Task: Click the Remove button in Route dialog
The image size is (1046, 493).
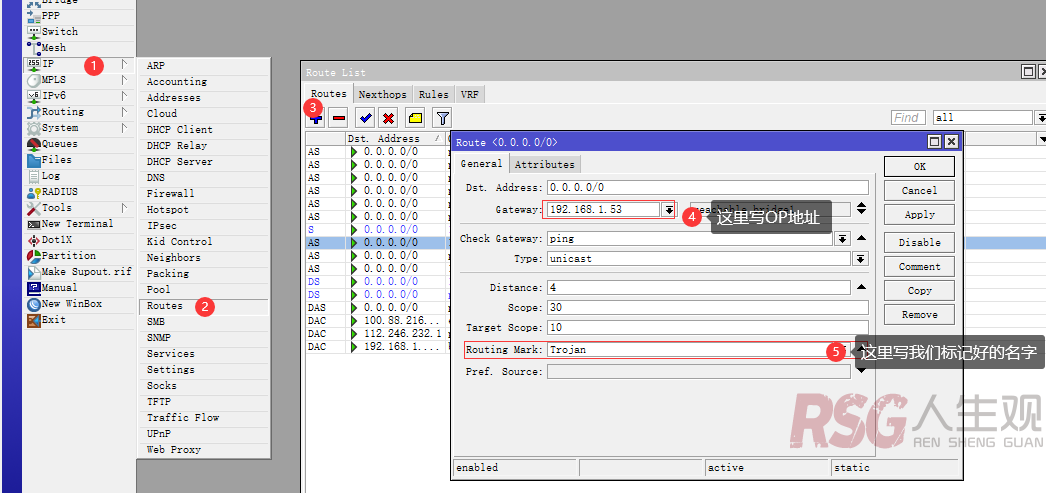Action: click(x=919, y=315)
